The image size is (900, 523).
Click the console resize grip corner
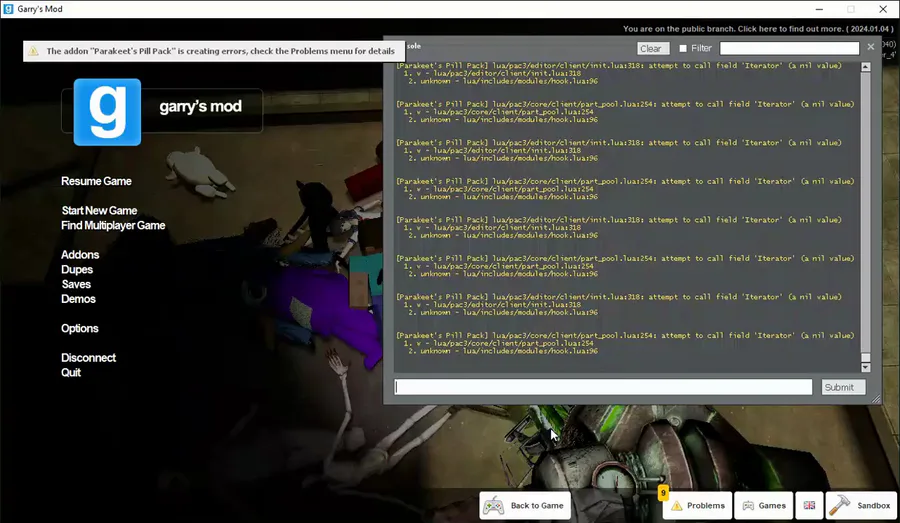coord(875,399)
